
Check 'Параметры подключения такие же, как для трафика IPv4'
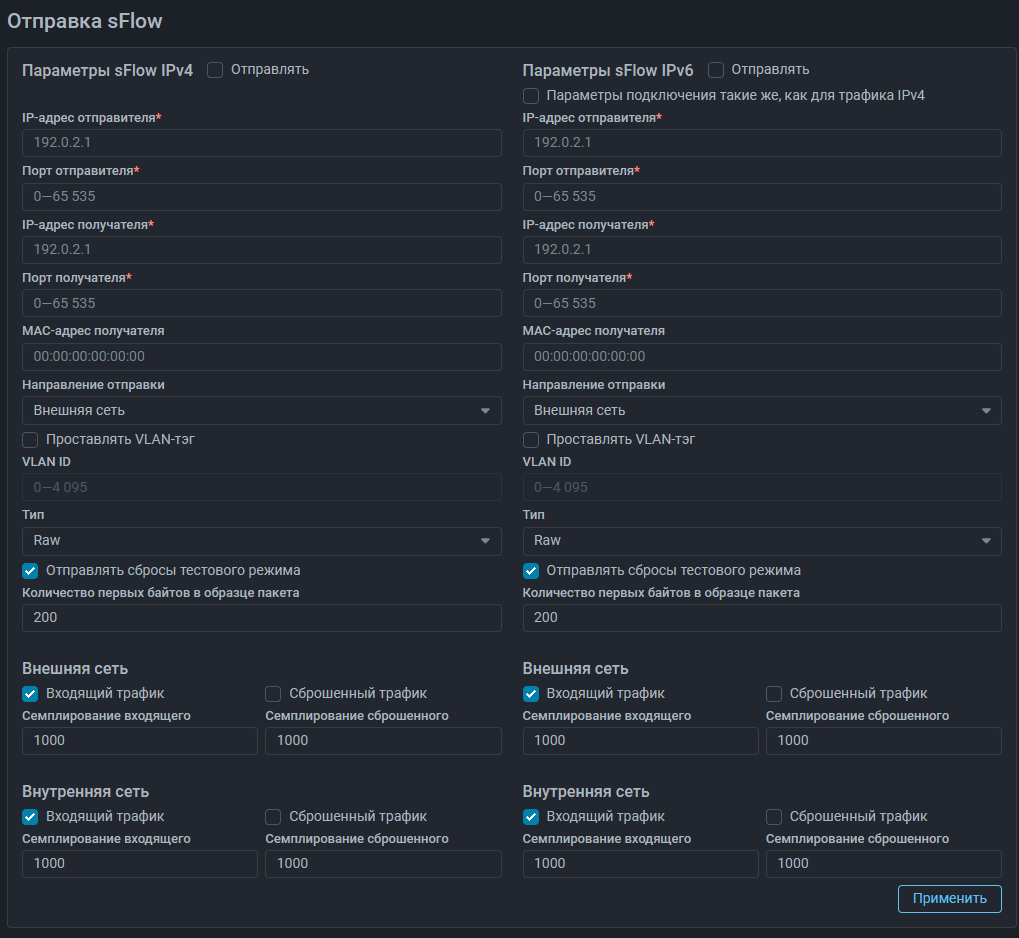(531, 96)
